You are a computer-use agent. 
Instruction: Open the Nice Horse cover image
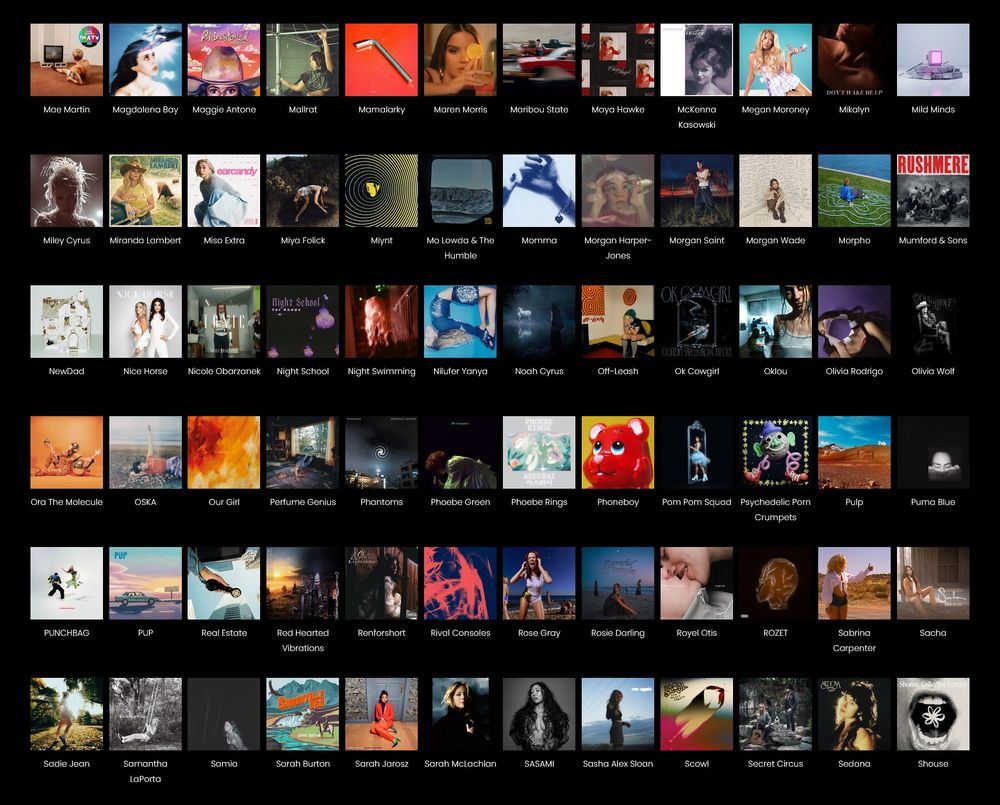(145, 321)
